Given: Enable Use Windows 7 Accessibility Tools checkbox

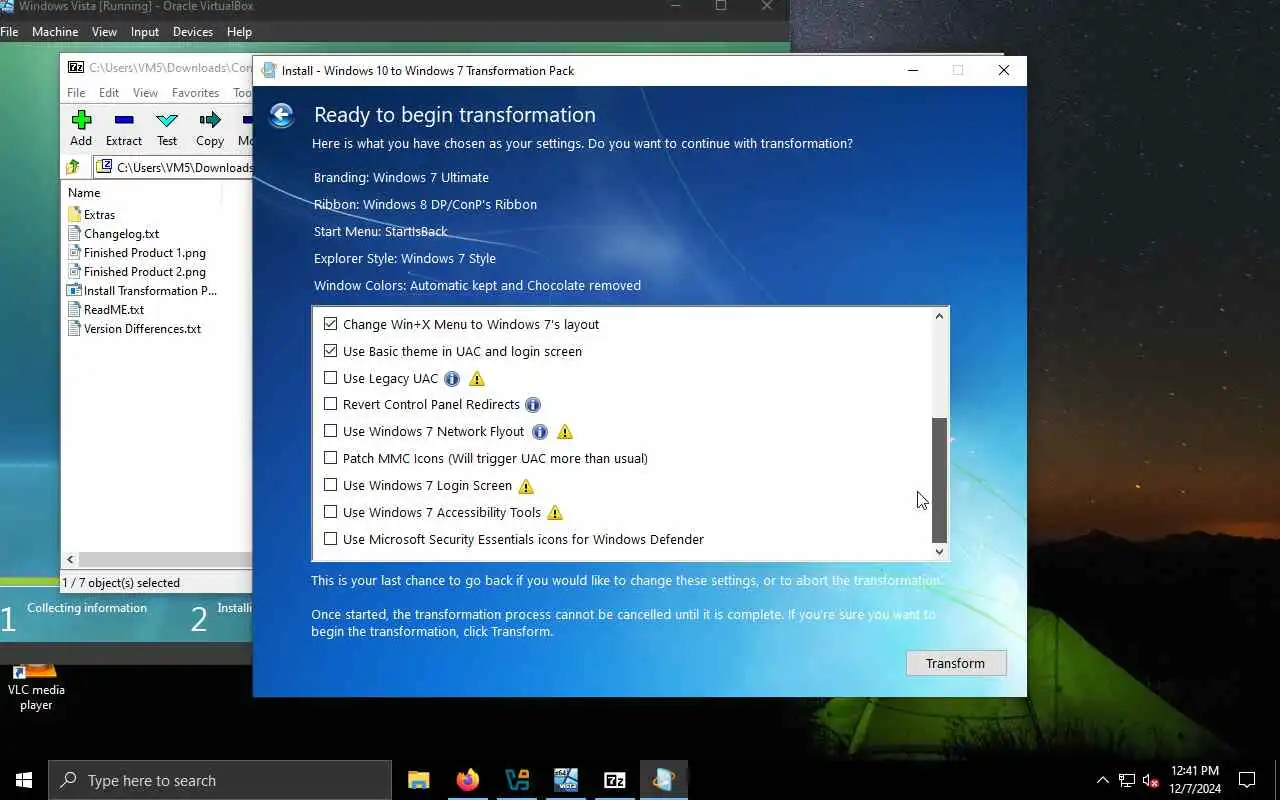Looking at the screenshot, I should (x=330, y=512).
